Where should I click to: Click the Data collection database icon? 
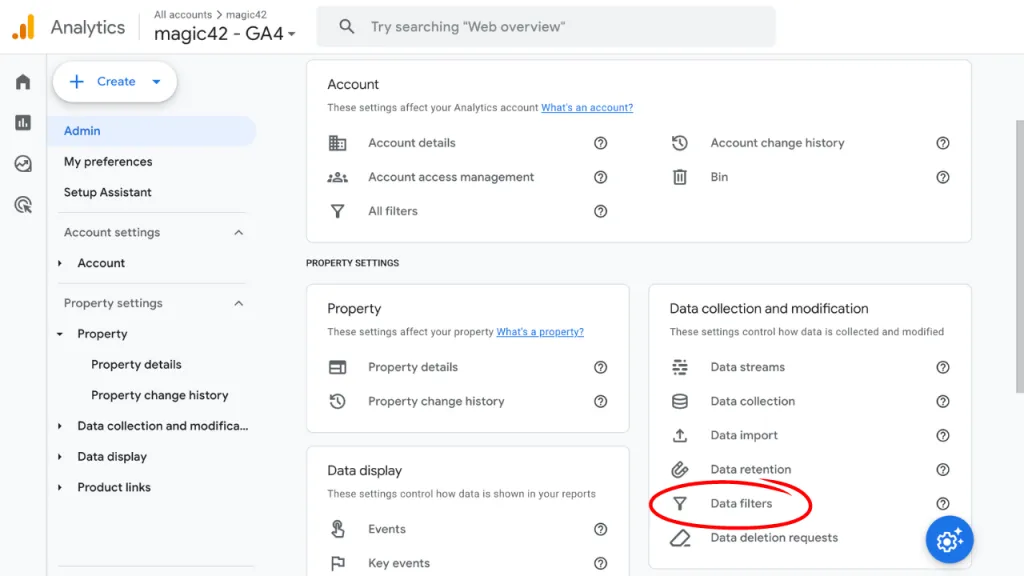[680, 401]
